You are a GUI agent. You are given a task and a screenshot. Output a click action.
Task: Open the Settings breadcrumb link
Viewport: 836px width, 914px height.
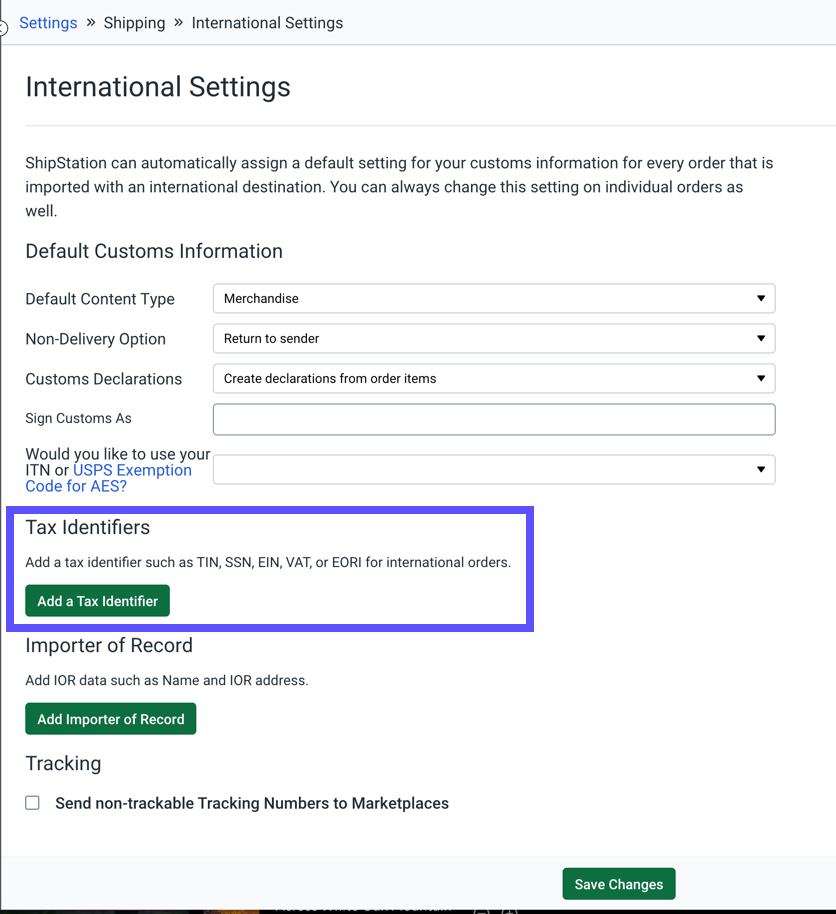tap(48, 22)
